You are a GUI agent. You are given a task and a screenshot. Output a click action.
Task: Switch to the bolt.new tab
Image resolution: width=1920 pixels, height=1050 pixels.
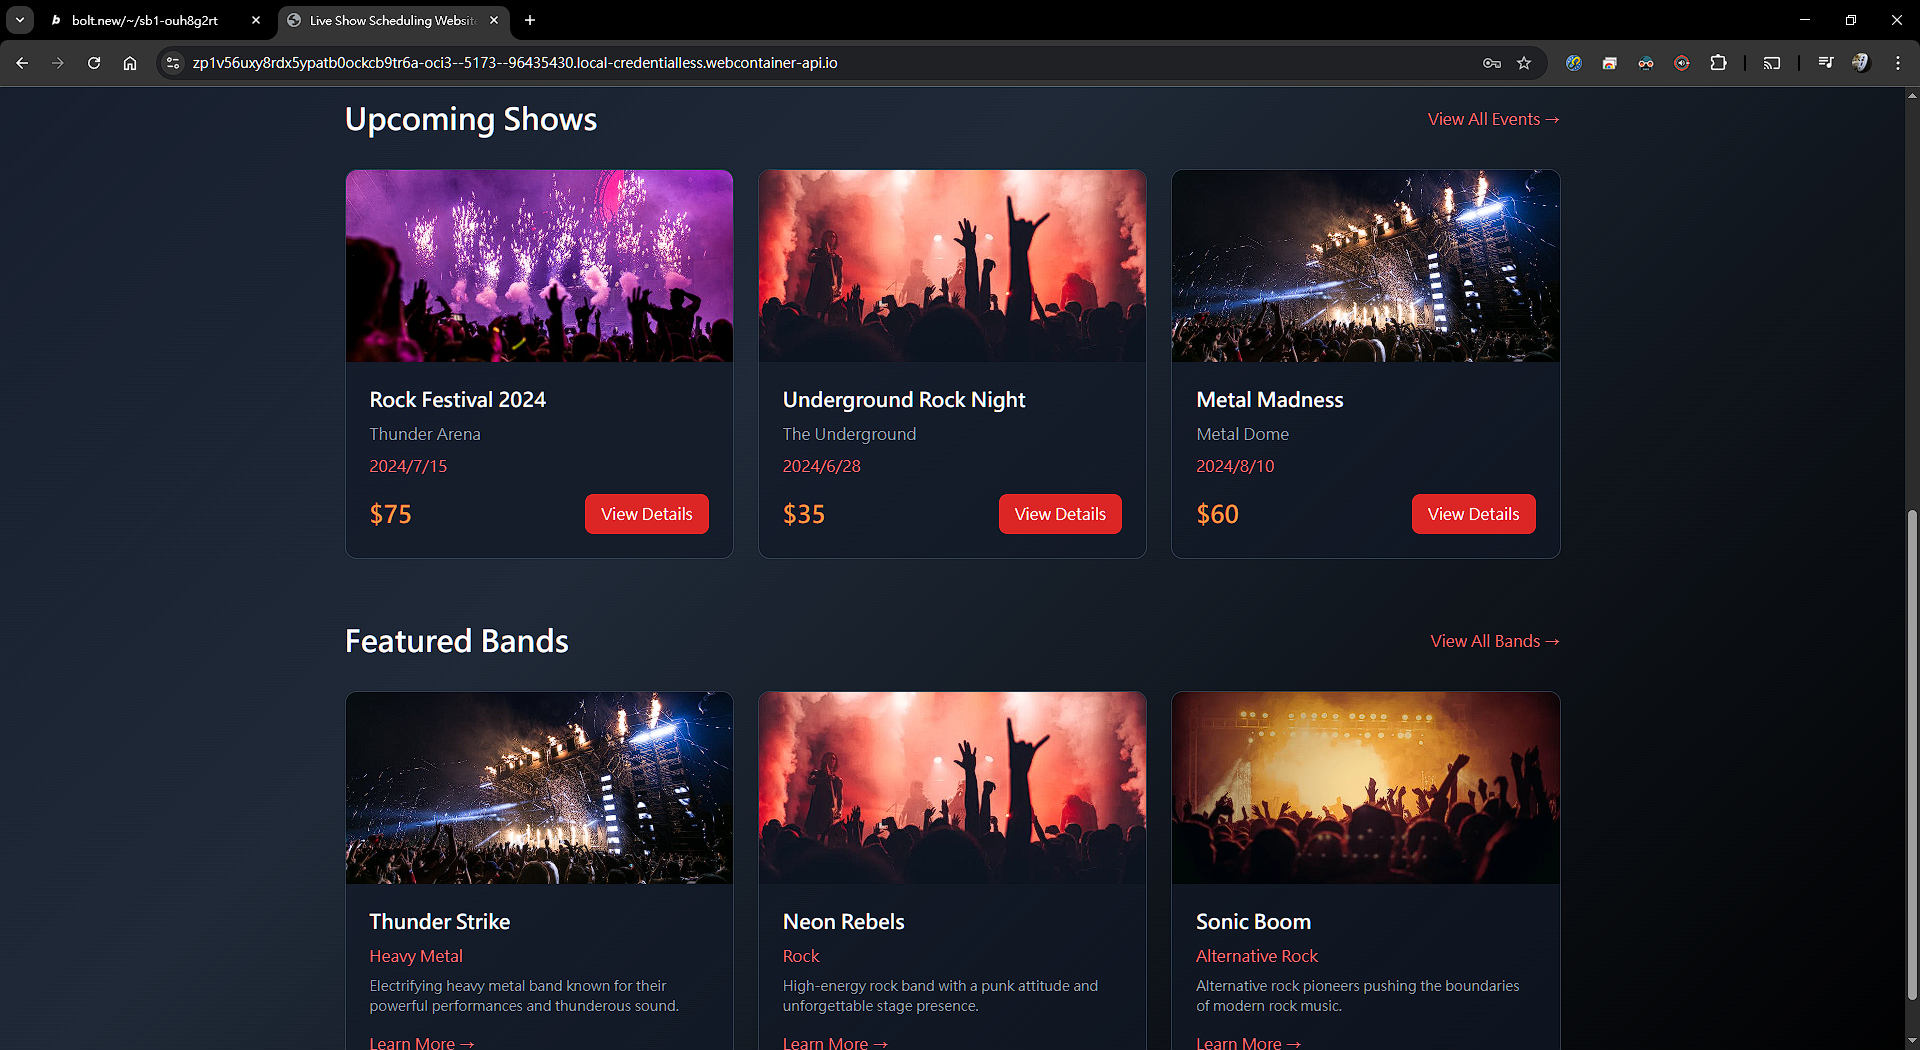tap(145, 20)
